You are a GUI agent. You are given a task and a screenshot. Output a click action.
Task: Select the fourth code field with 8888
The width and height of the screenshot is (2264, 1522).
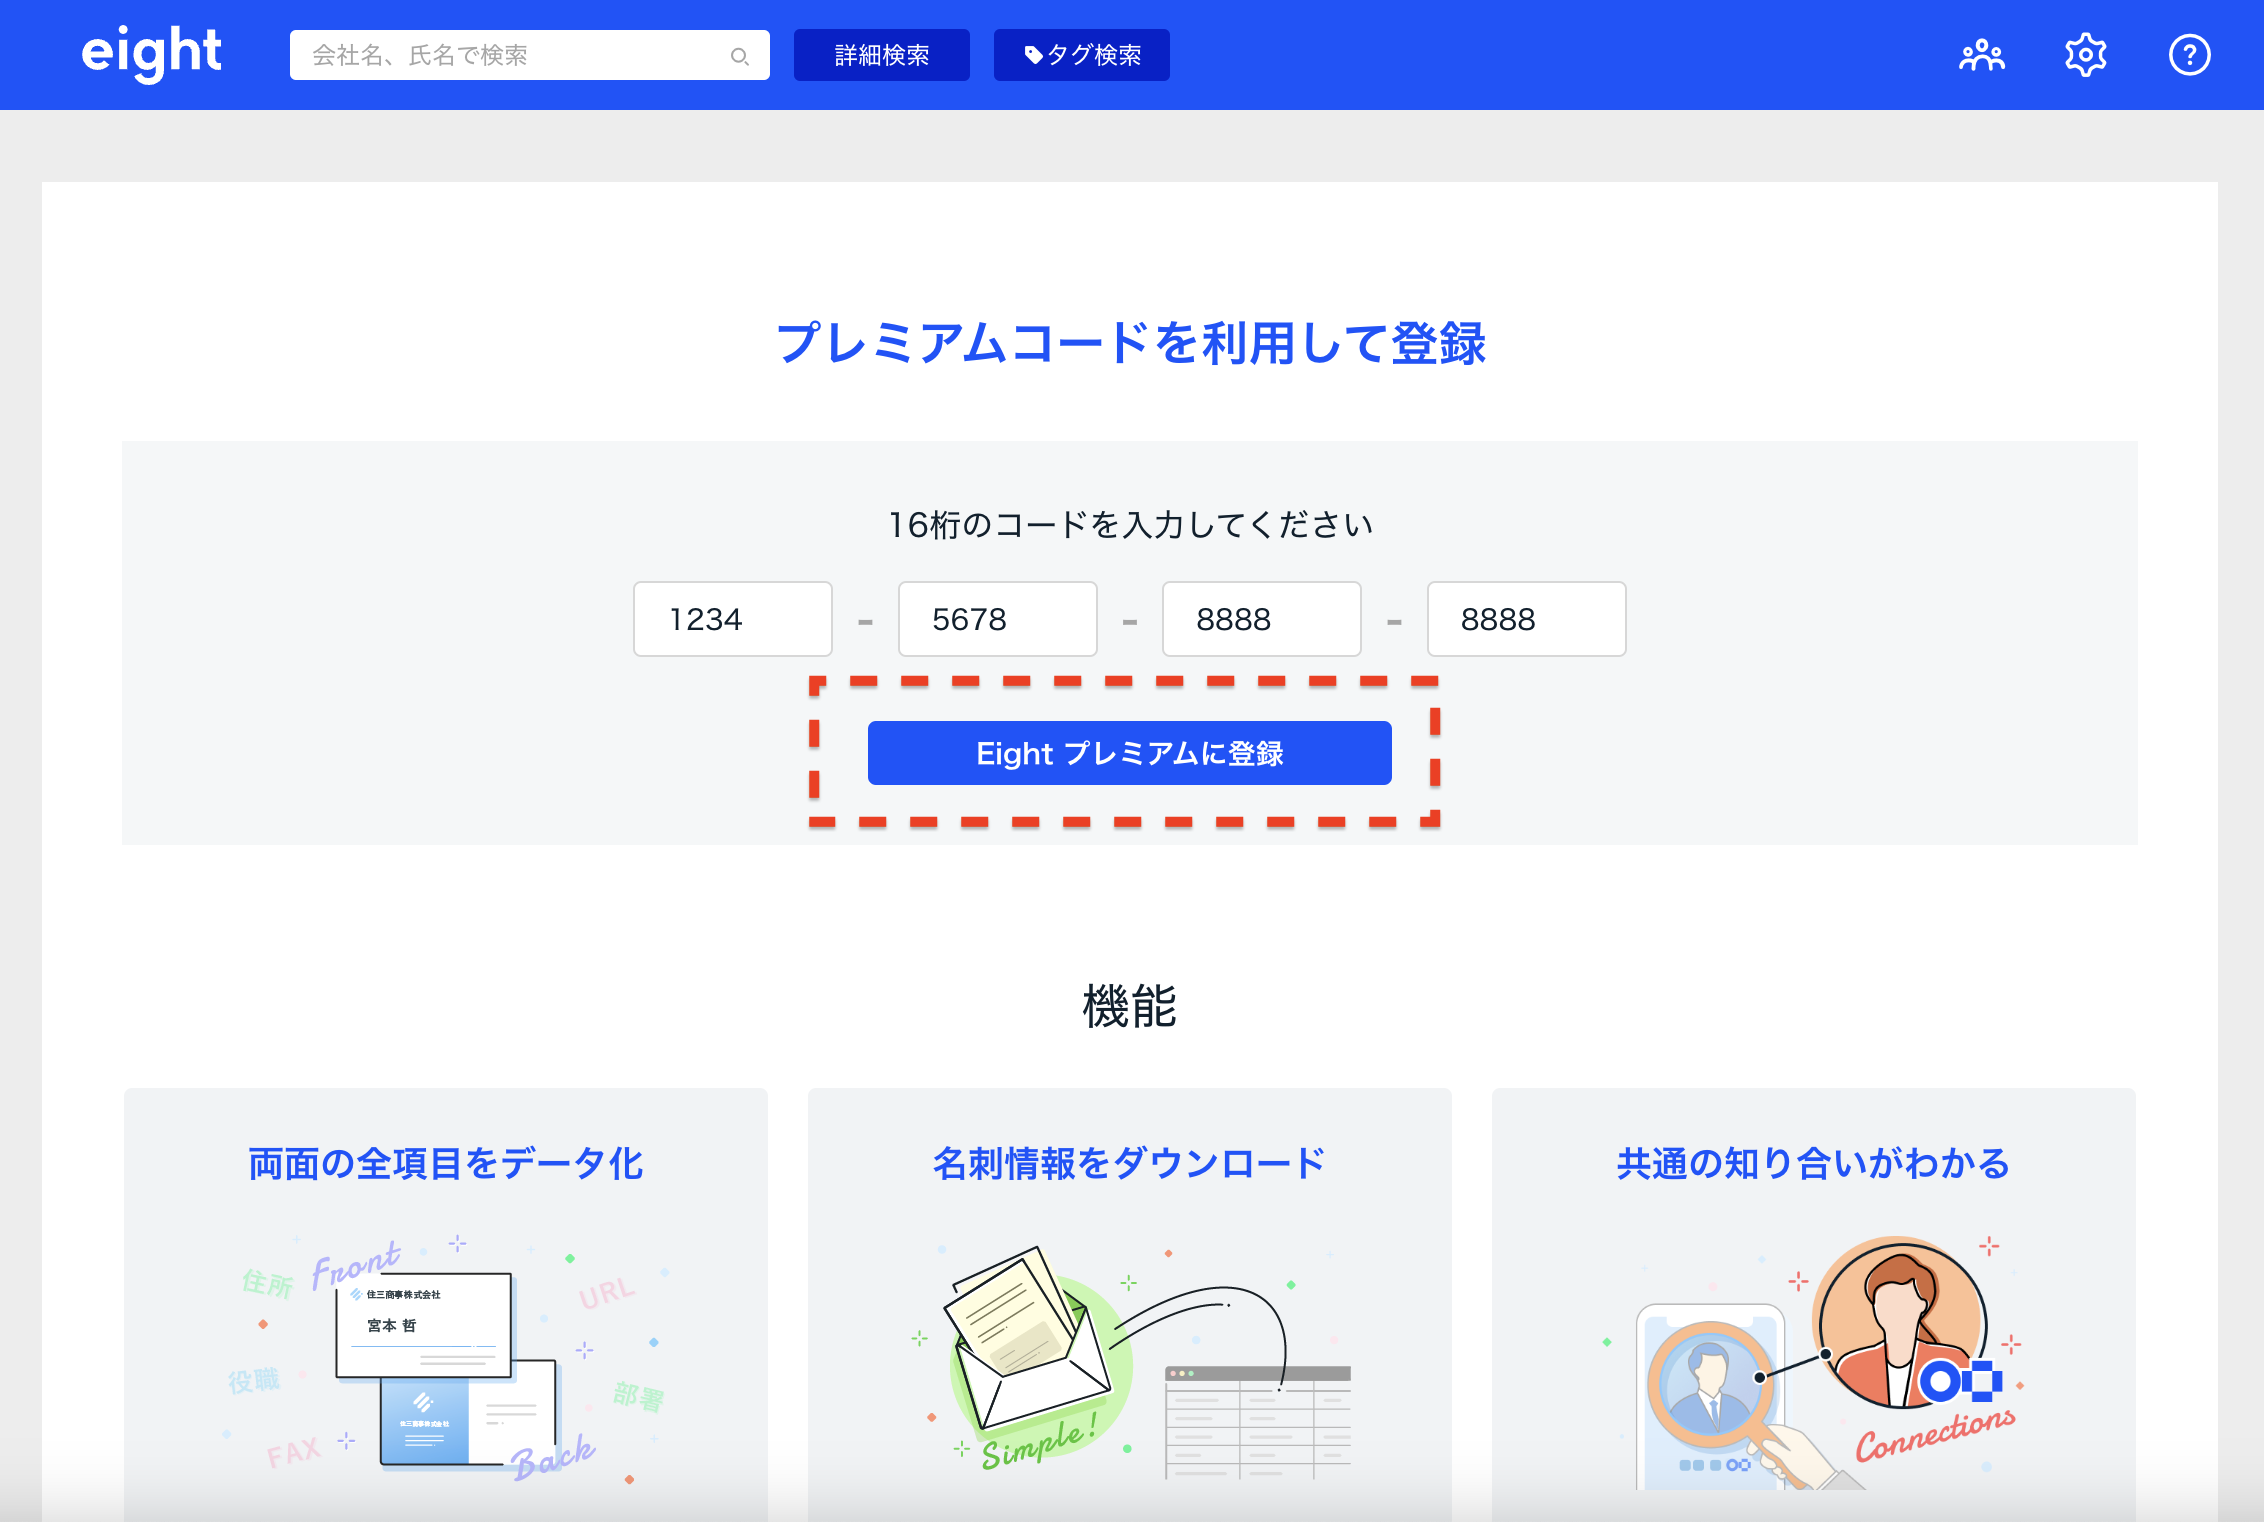1527,619
